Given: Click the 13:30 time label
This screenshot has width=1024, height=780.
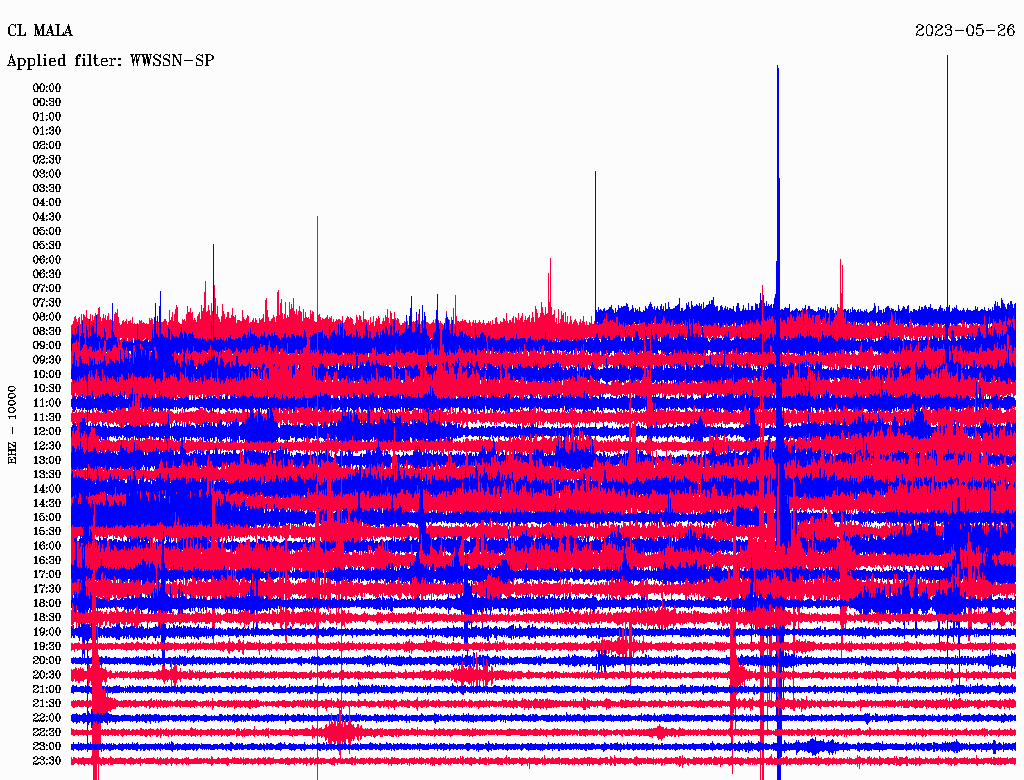Looking at the screenshot, I should click(47, 474).
